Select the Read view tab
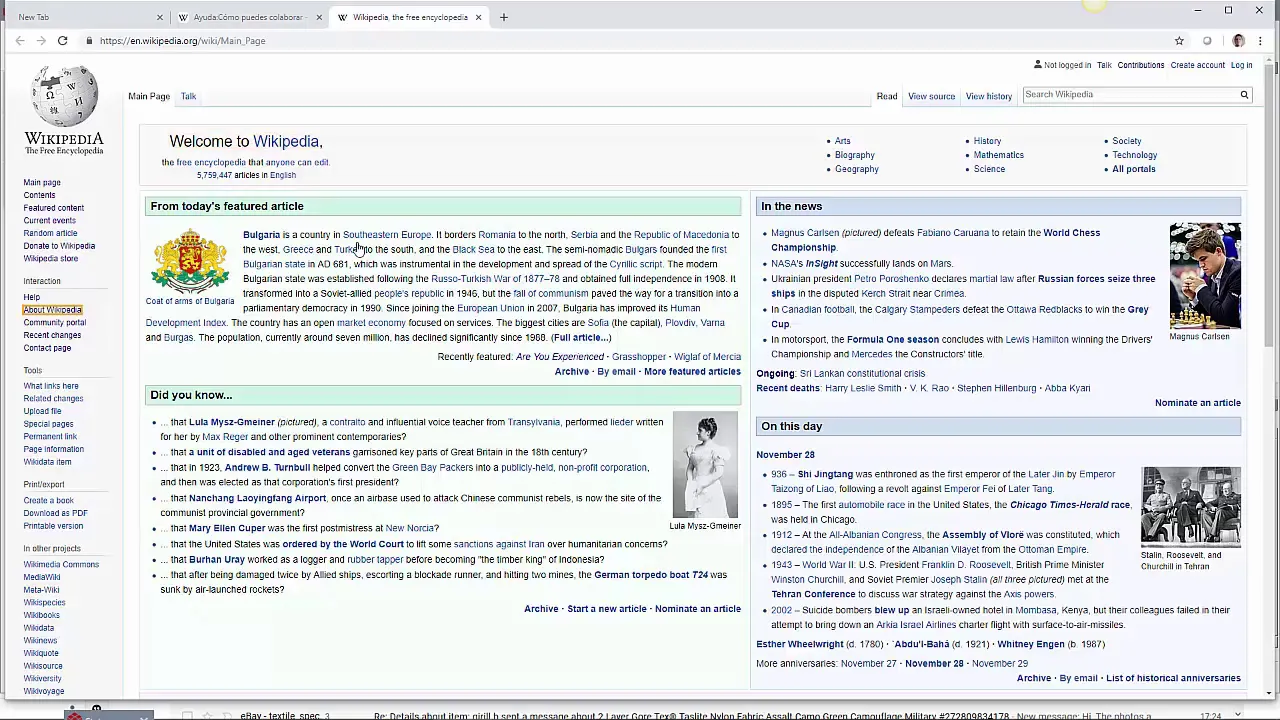 tap(887, 96)
